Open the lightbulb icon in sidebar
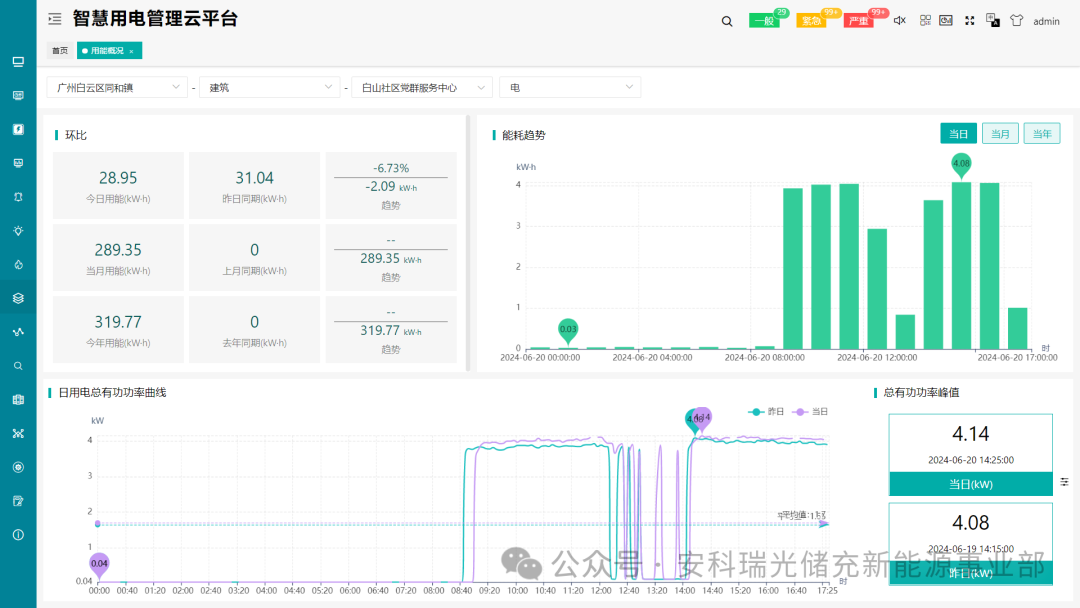The width and height of the screenshot is (1080, 608). pos(19,231)
